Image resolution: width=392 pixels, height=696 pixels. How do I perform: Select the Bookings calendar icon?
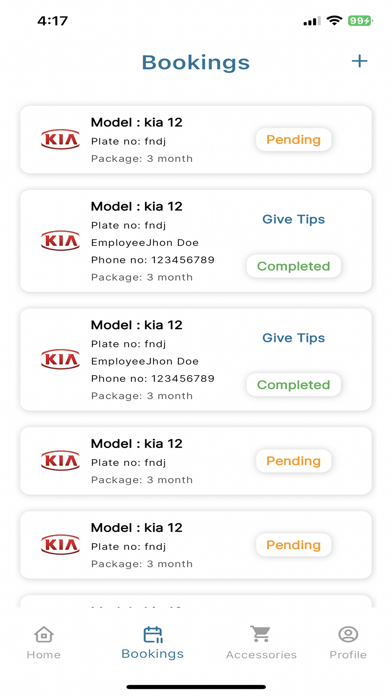pyautogui.click(x=153, y=634)
